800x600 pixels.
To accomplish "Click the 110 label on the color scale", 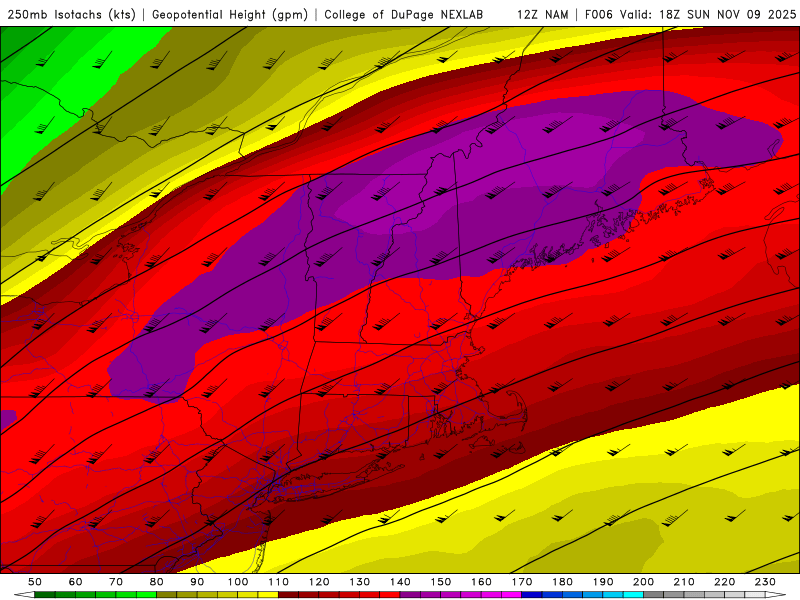I will (x=279, y=582).
